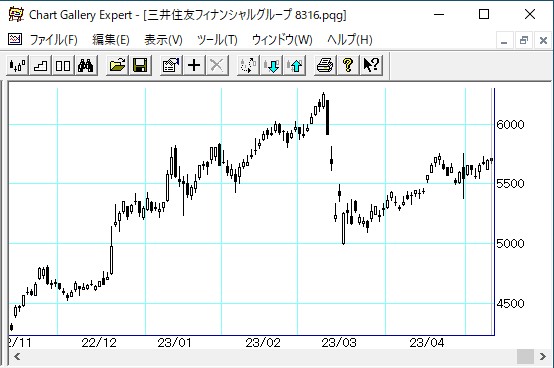The height and width of the screenshot is (368, 554).
Task: Open help with the question mark icon
Action: click(x=348, y=65)
